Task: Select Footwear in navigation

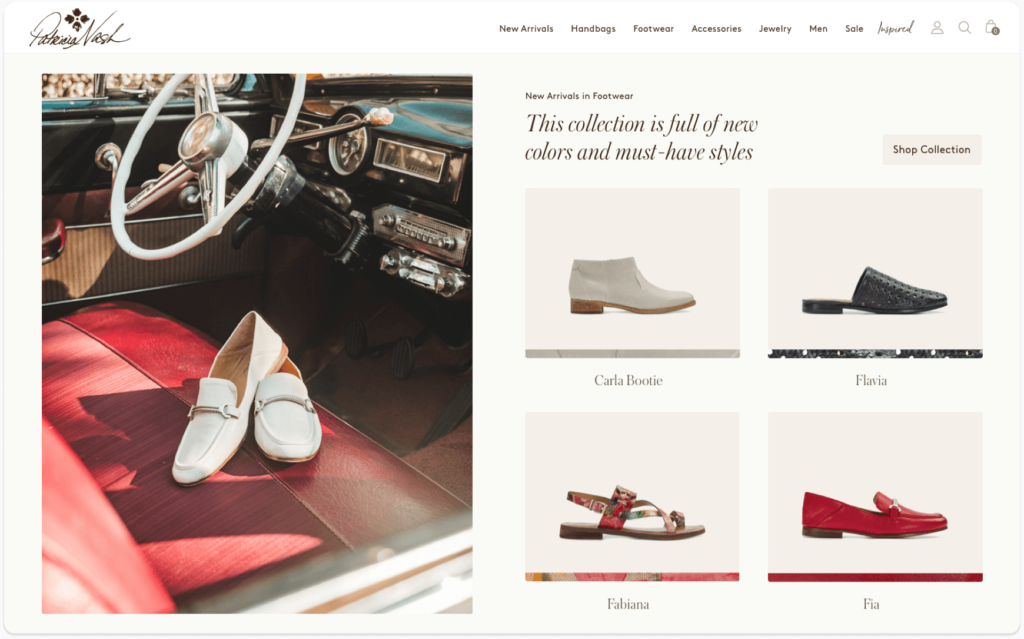Action: tap(653, 29)
